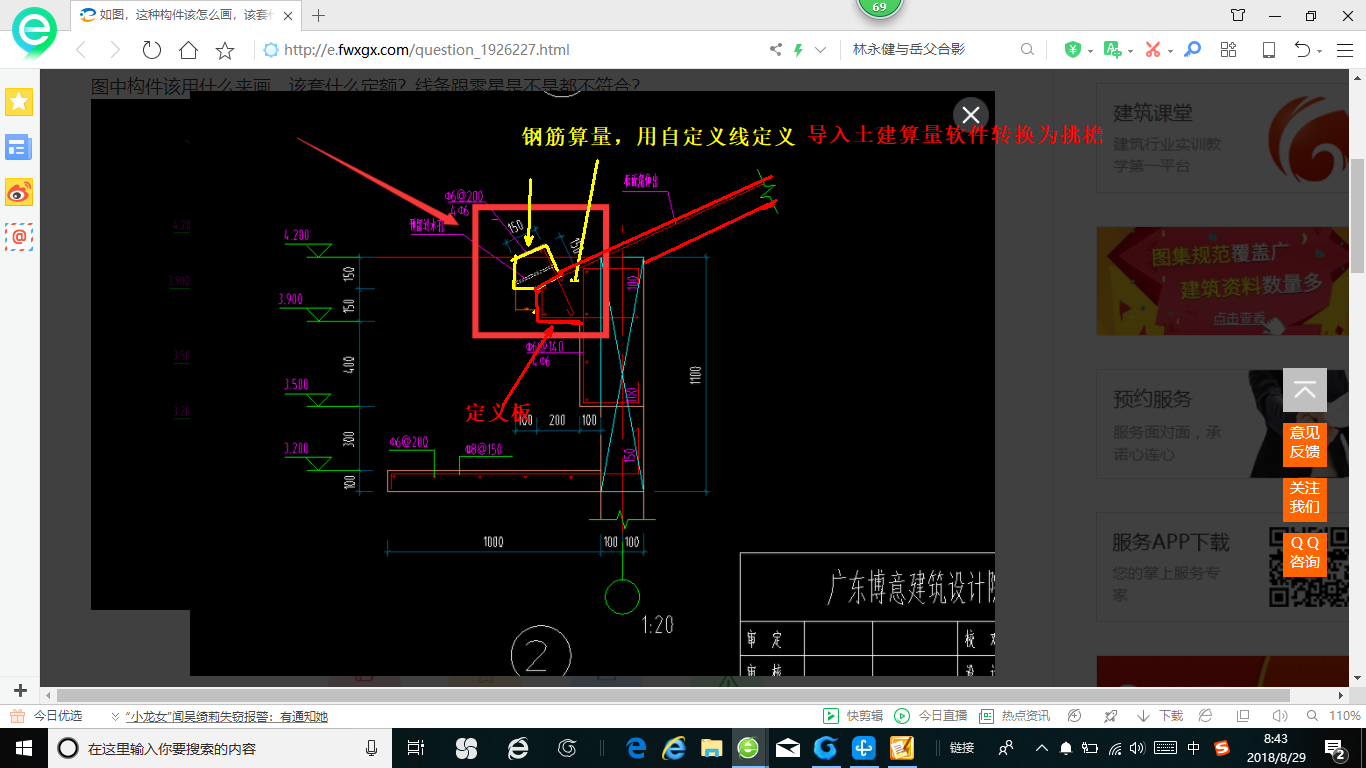Toggle the lightning speed mode icon
This screenshot has width=1366, height=768.
[x=798, y=50]
